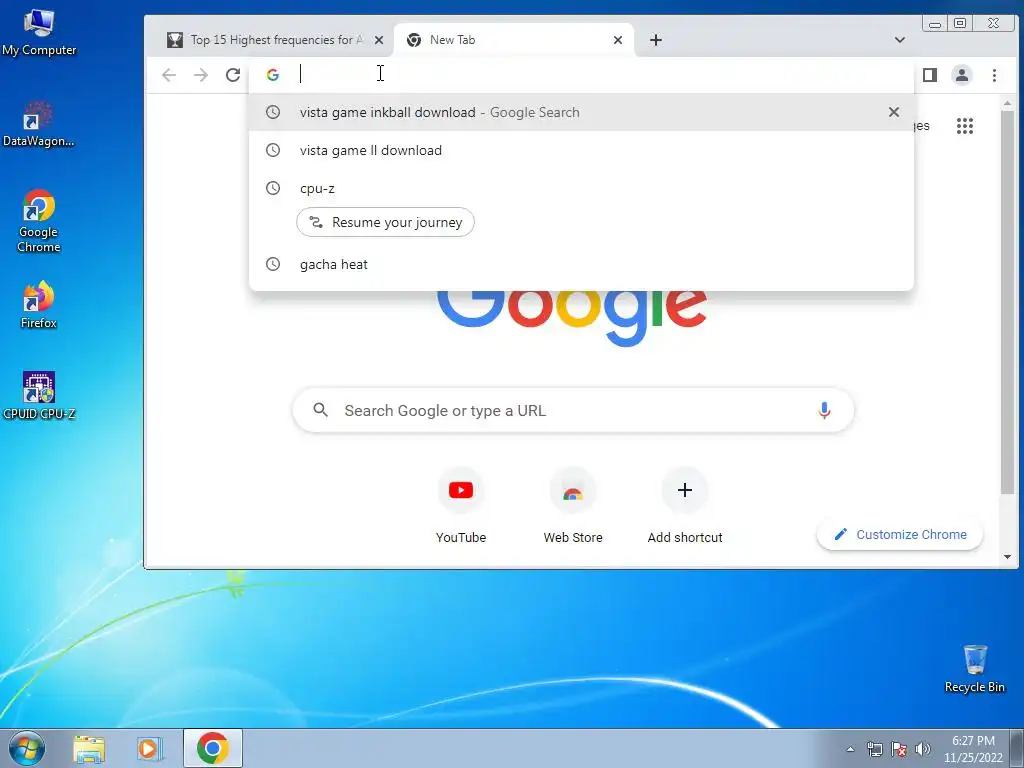Image resolution: width=1024 pixels, height=768 pixels.
Task: Switch to Top 15 Highest frequencies tab
Action: 274,40
